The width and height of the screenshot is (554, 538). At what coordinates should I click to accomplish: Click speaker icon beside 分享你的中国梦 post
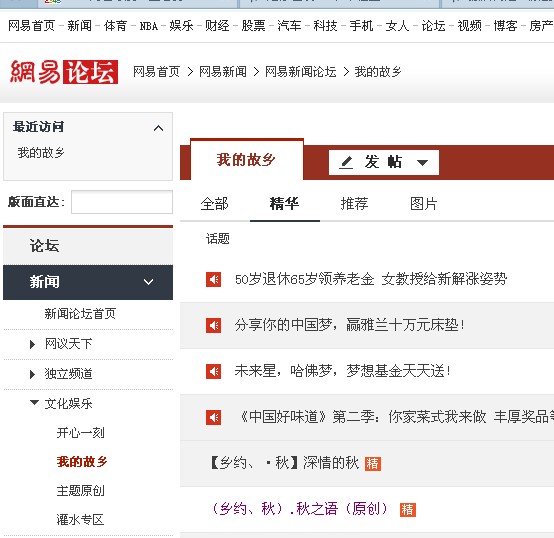213,325
